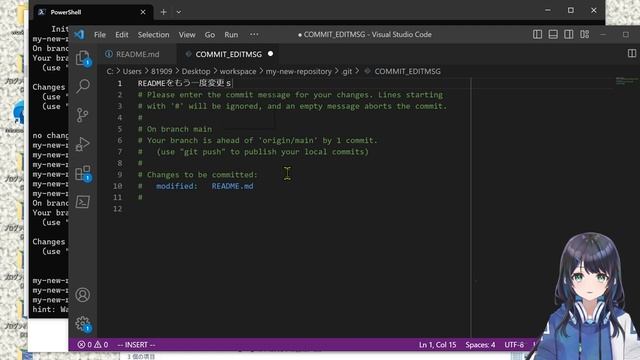
Task: Open the Explorer view in activity bar
Action: tap(83, 58)
